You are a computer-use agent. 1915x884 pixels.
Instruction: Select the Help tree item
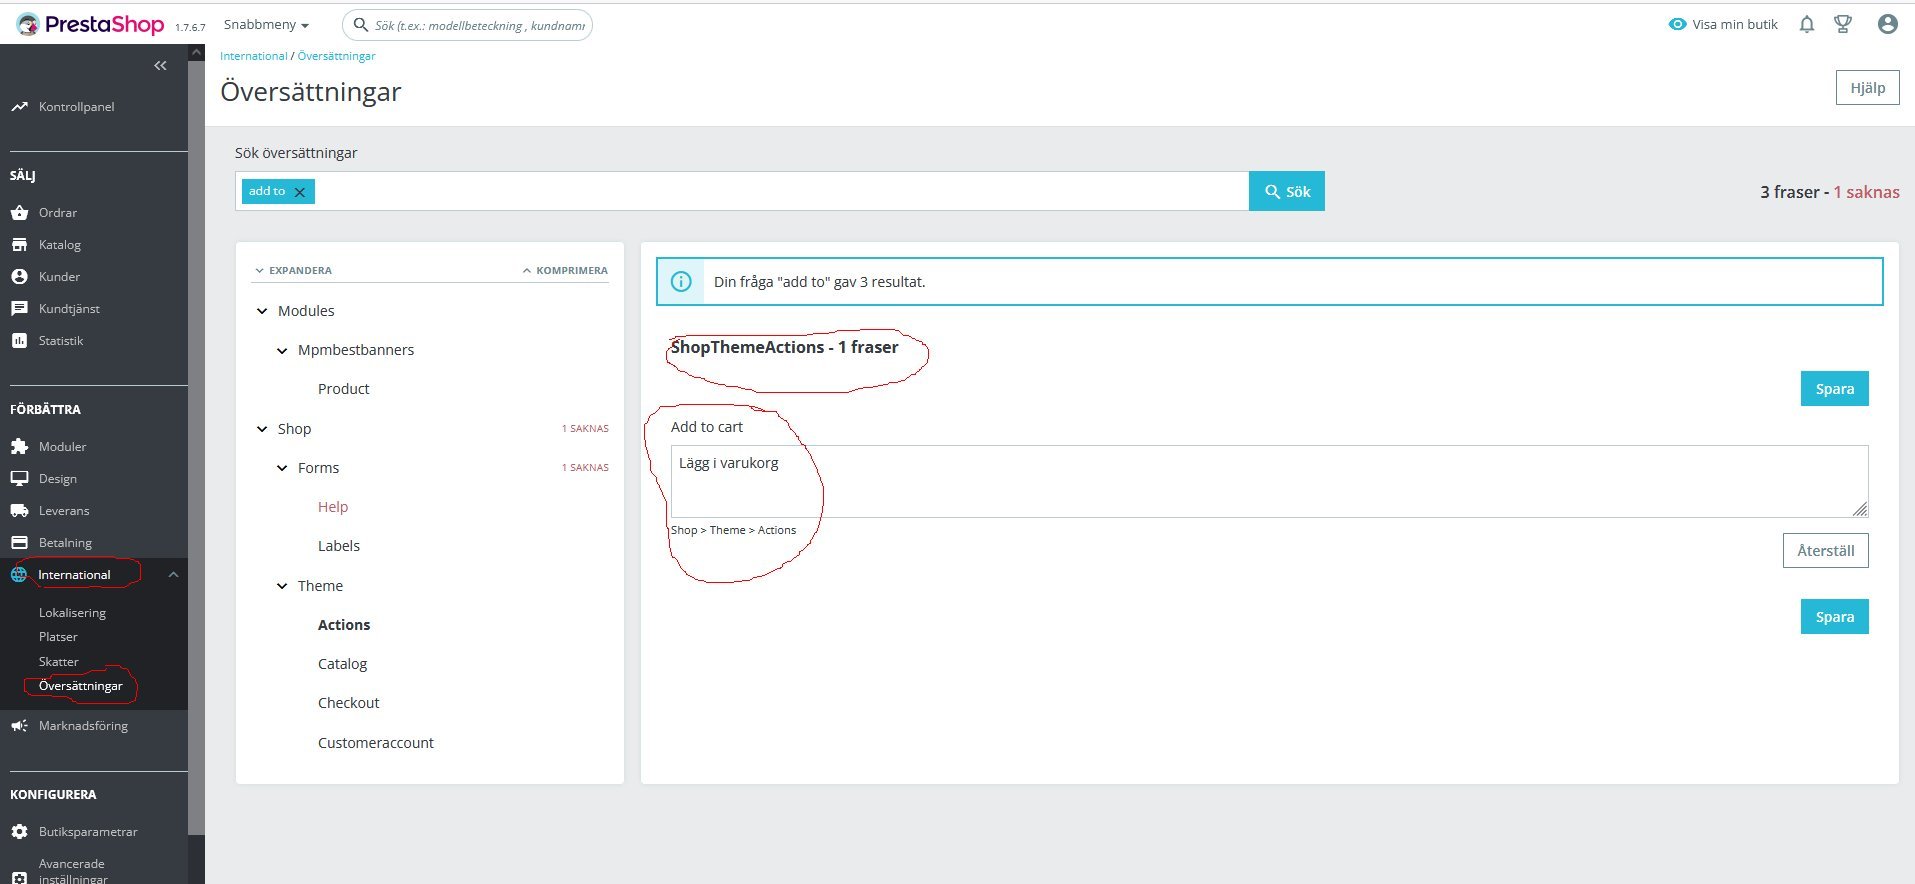(x=333, y=507)
